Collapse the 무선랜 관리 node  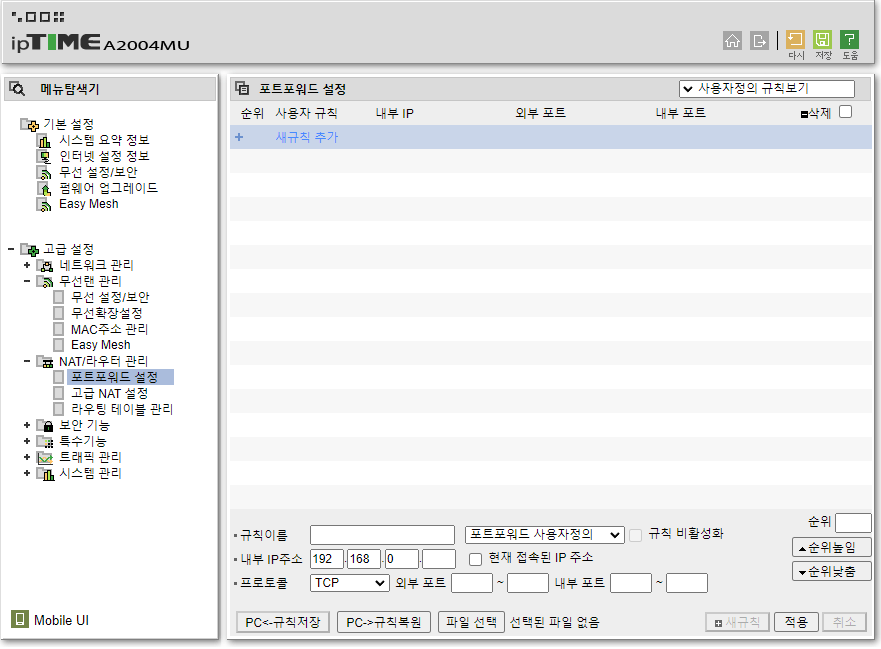[x=26, y=281]
